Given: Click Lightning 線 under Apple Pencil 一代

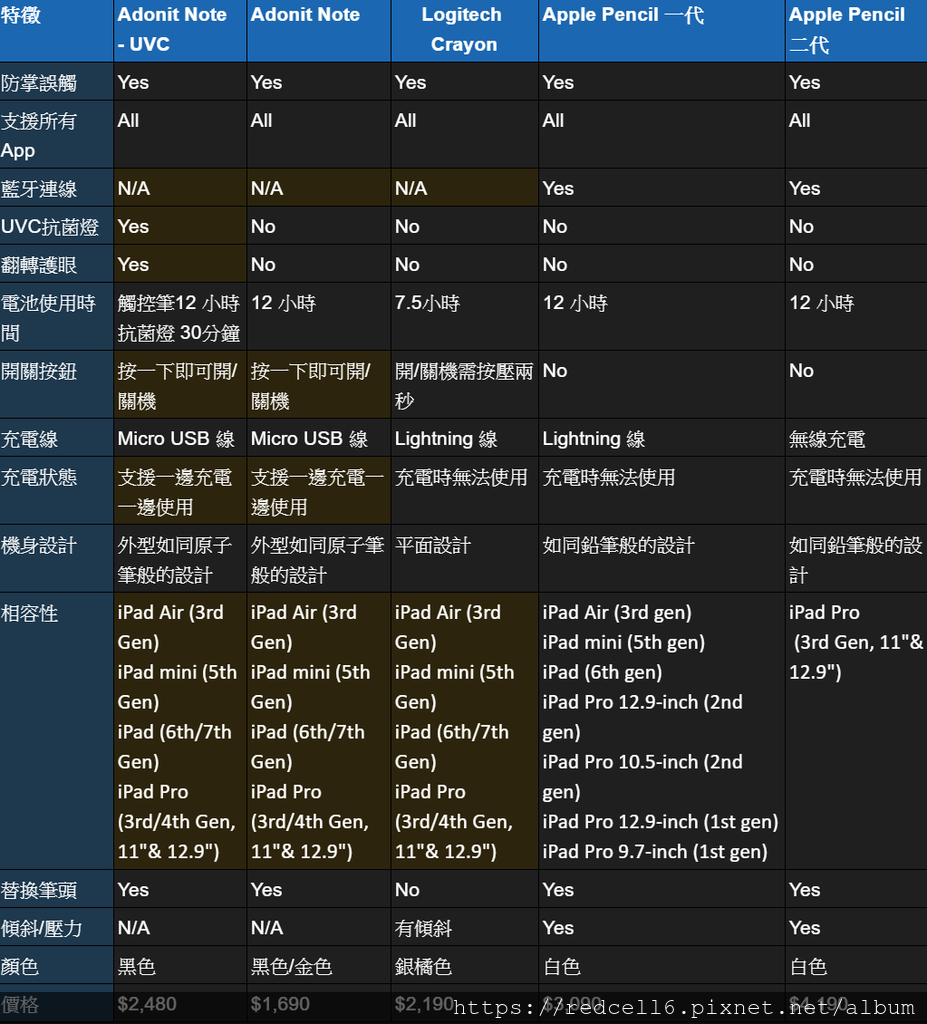Looking at the screenshot, I should point(662,438).
